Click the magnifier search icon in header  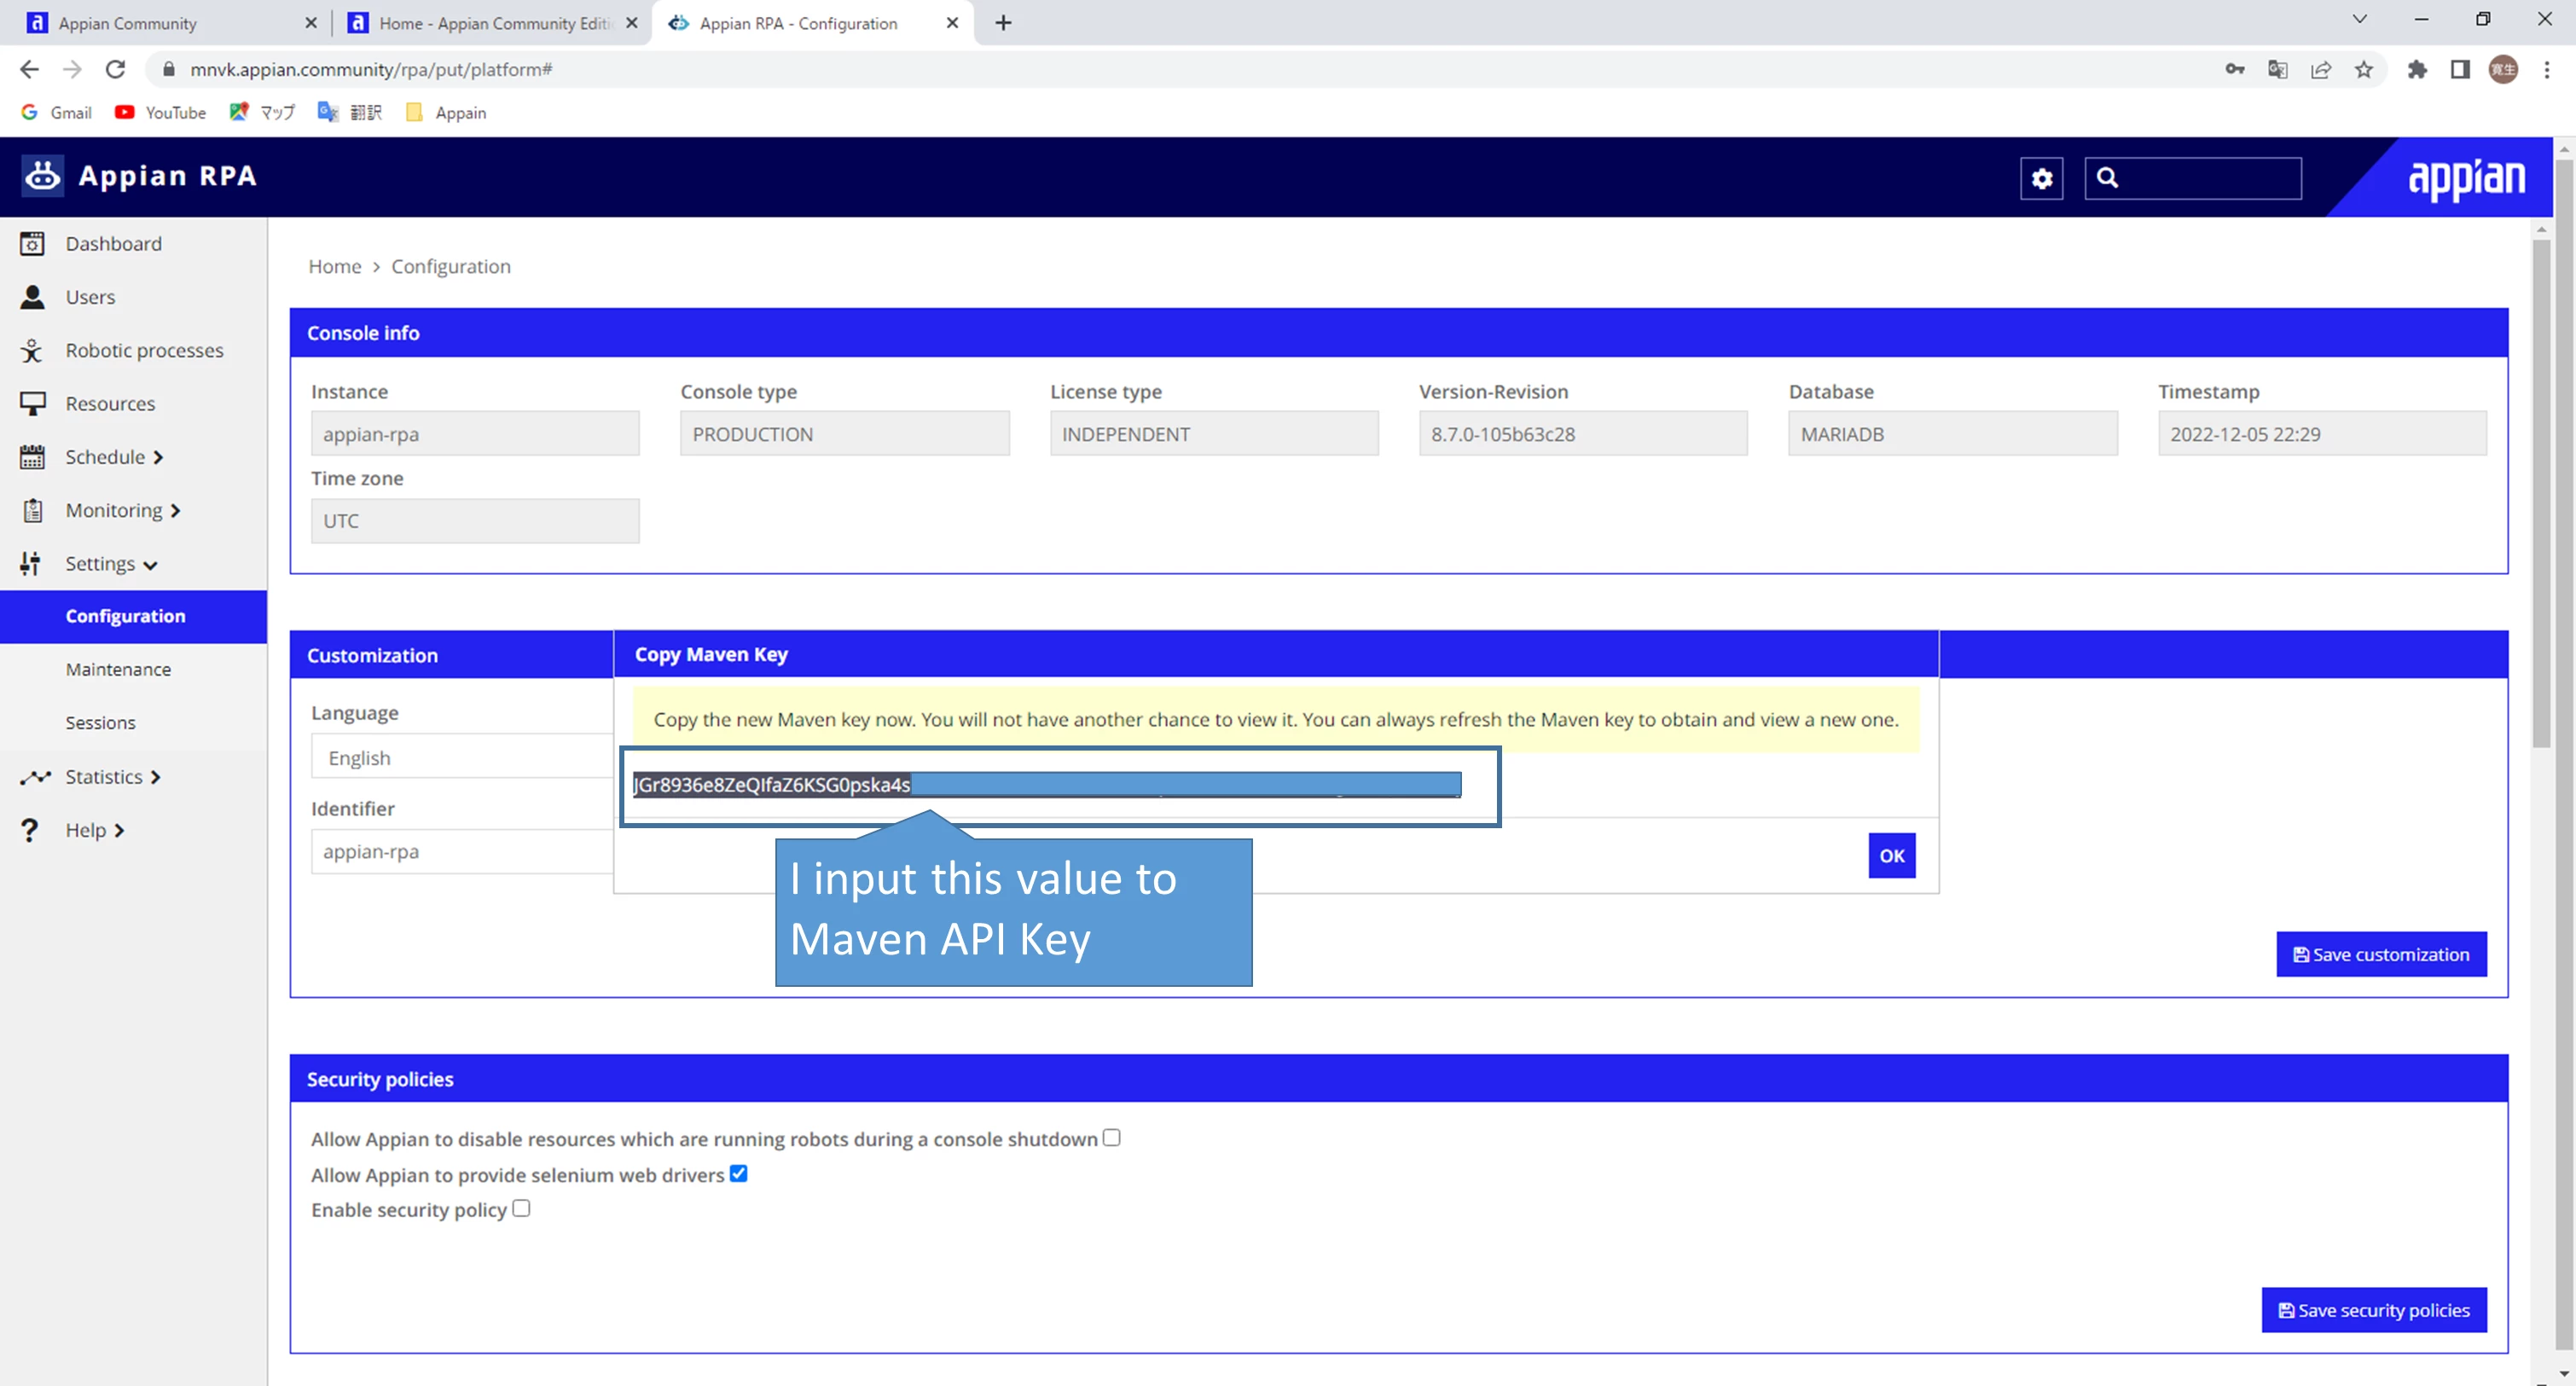pos(2107,178)
